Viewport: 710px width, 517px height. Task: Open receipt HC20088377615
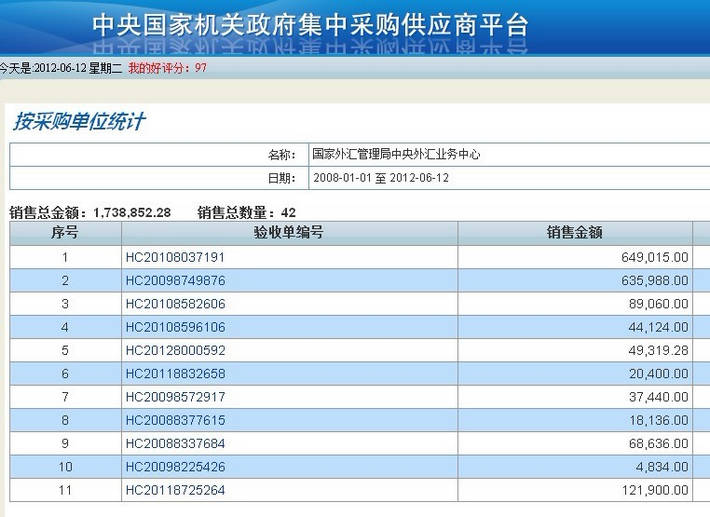coord(175,420)
